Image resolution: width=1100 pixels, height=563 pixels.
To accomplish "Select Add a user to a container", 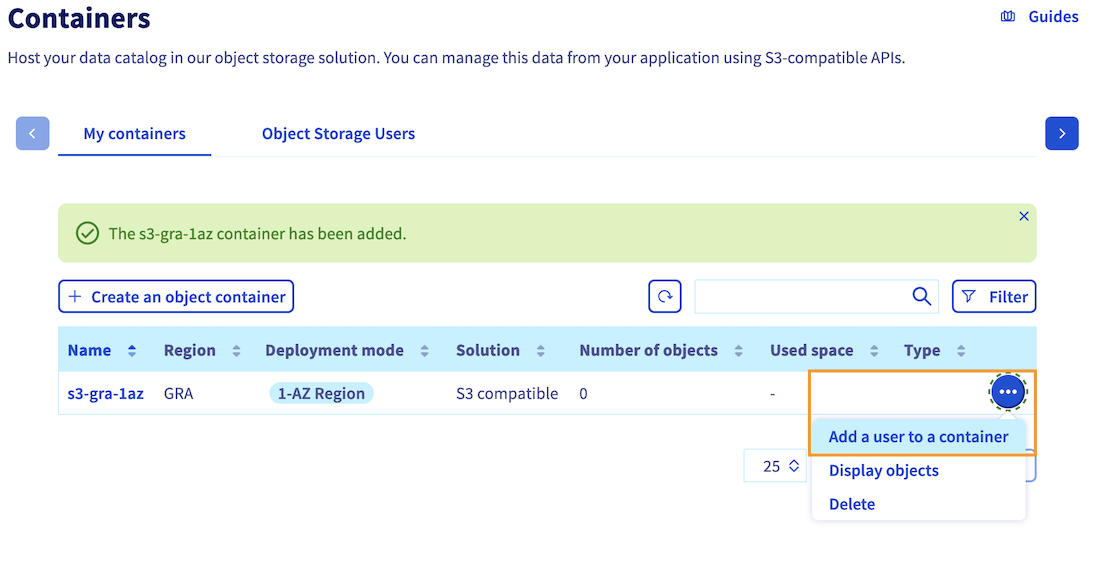I will pyautogui.click(x=918, y=437).
